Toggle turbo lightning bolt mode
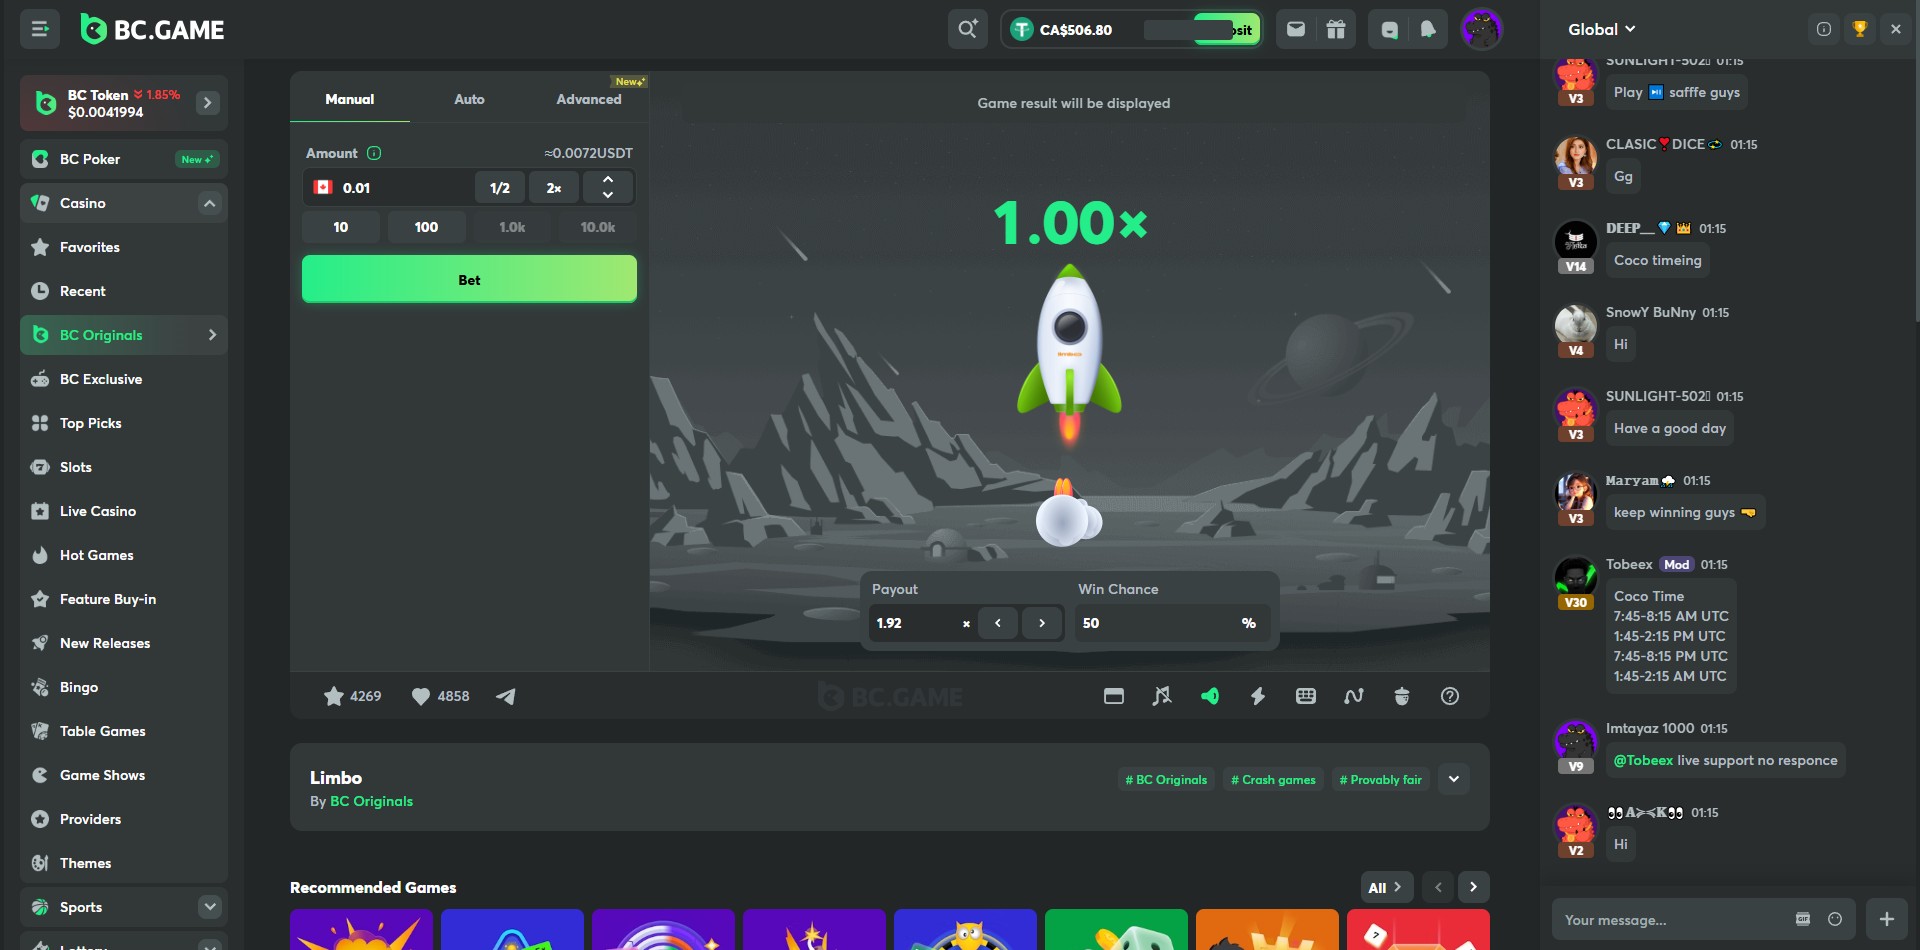This screenshot has height=950, width=1920. pyautogui.click(x=1258, y=696)
